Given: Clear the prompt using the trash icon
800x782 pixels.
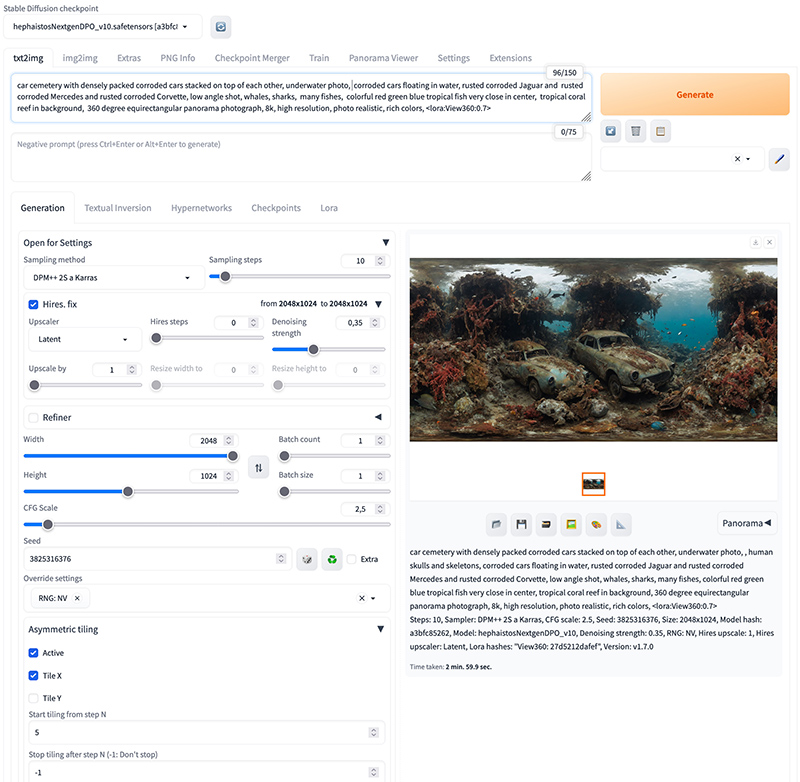Looking at the screenshot, I should point(636,130).
